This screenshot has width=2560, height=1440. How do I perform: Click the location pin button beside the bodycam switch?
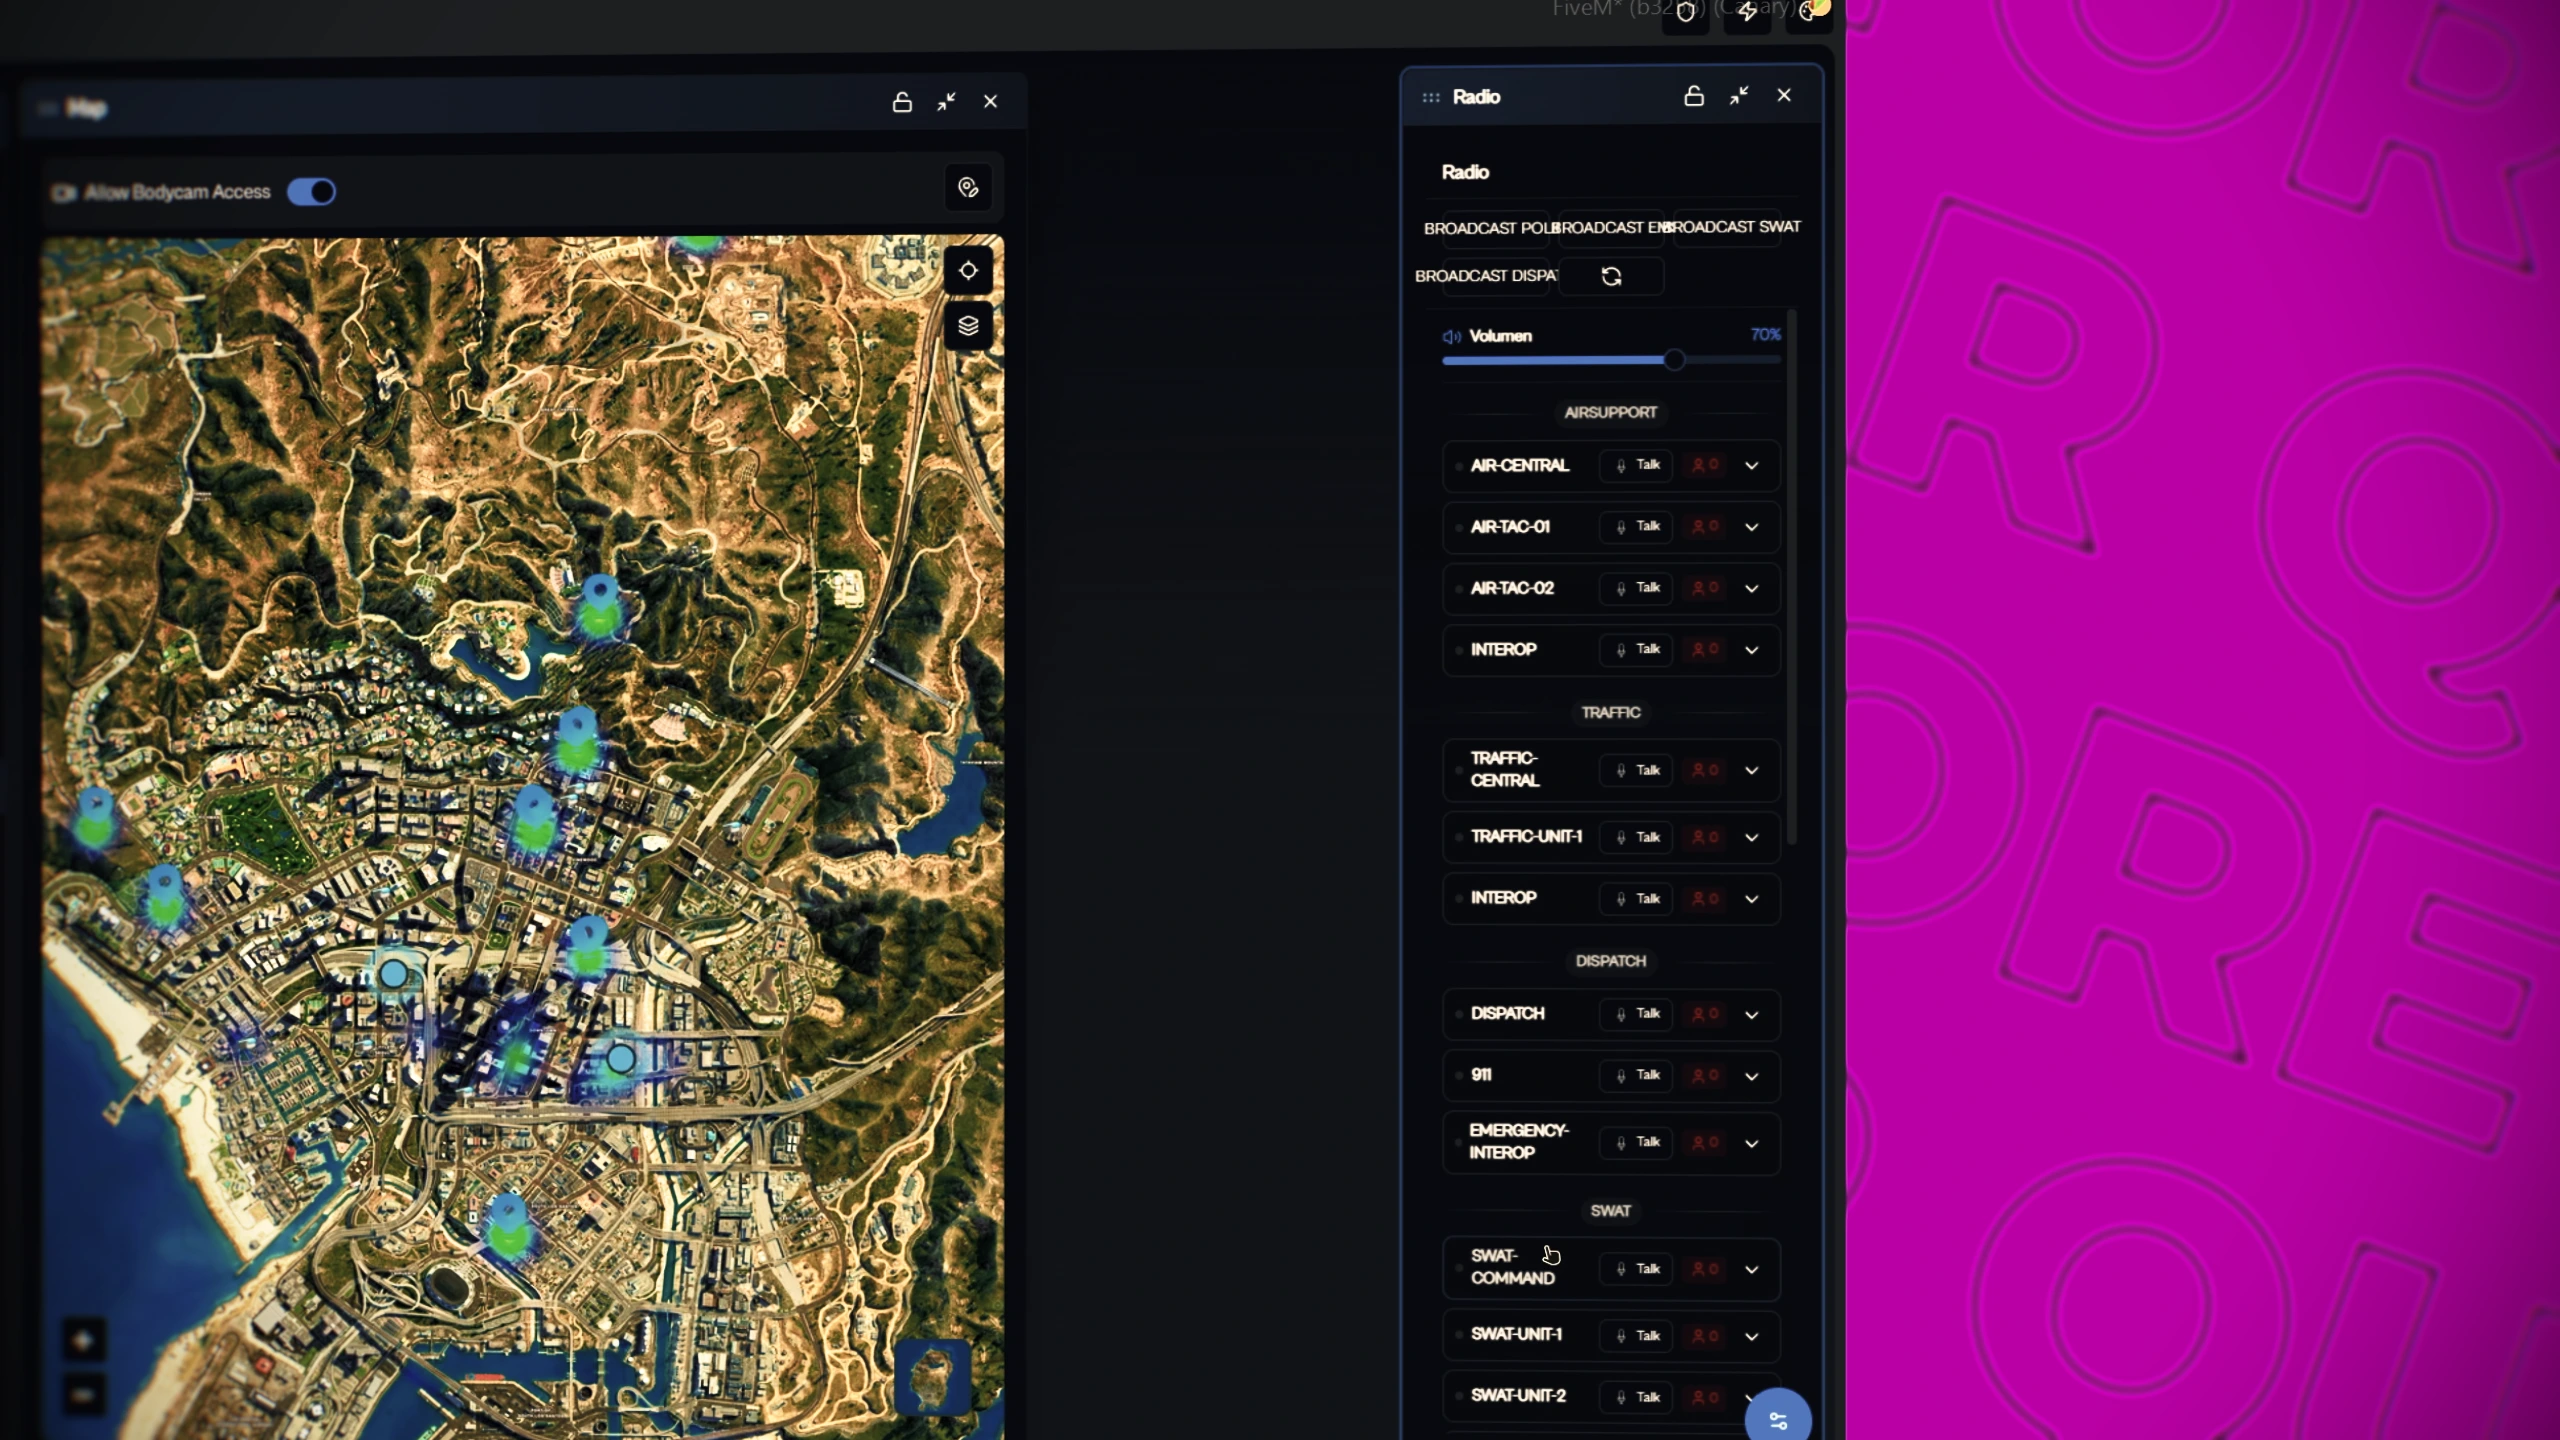tap(968, 188)
